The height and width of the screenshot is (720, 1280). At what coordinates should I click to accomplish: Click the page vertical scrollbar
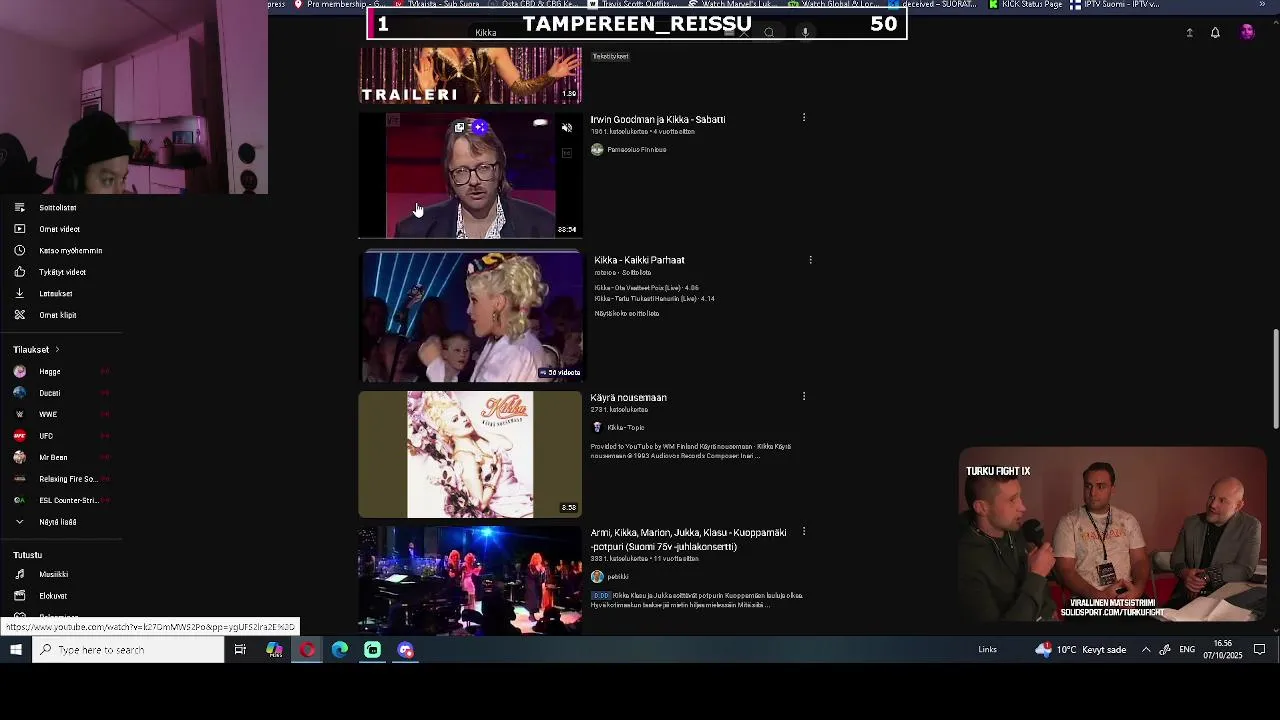[1275, 380]
